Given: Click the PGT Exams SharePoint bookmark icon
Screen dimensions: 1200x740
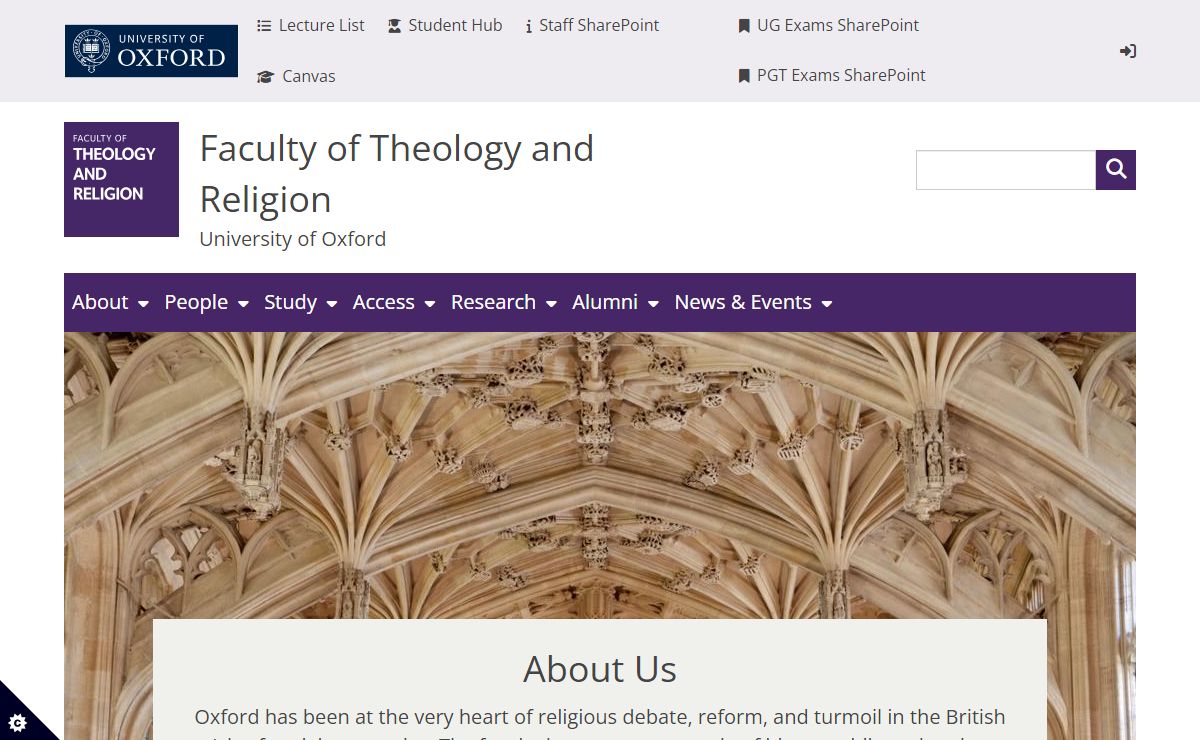Looking at the screenshot, I should [744, 76].
